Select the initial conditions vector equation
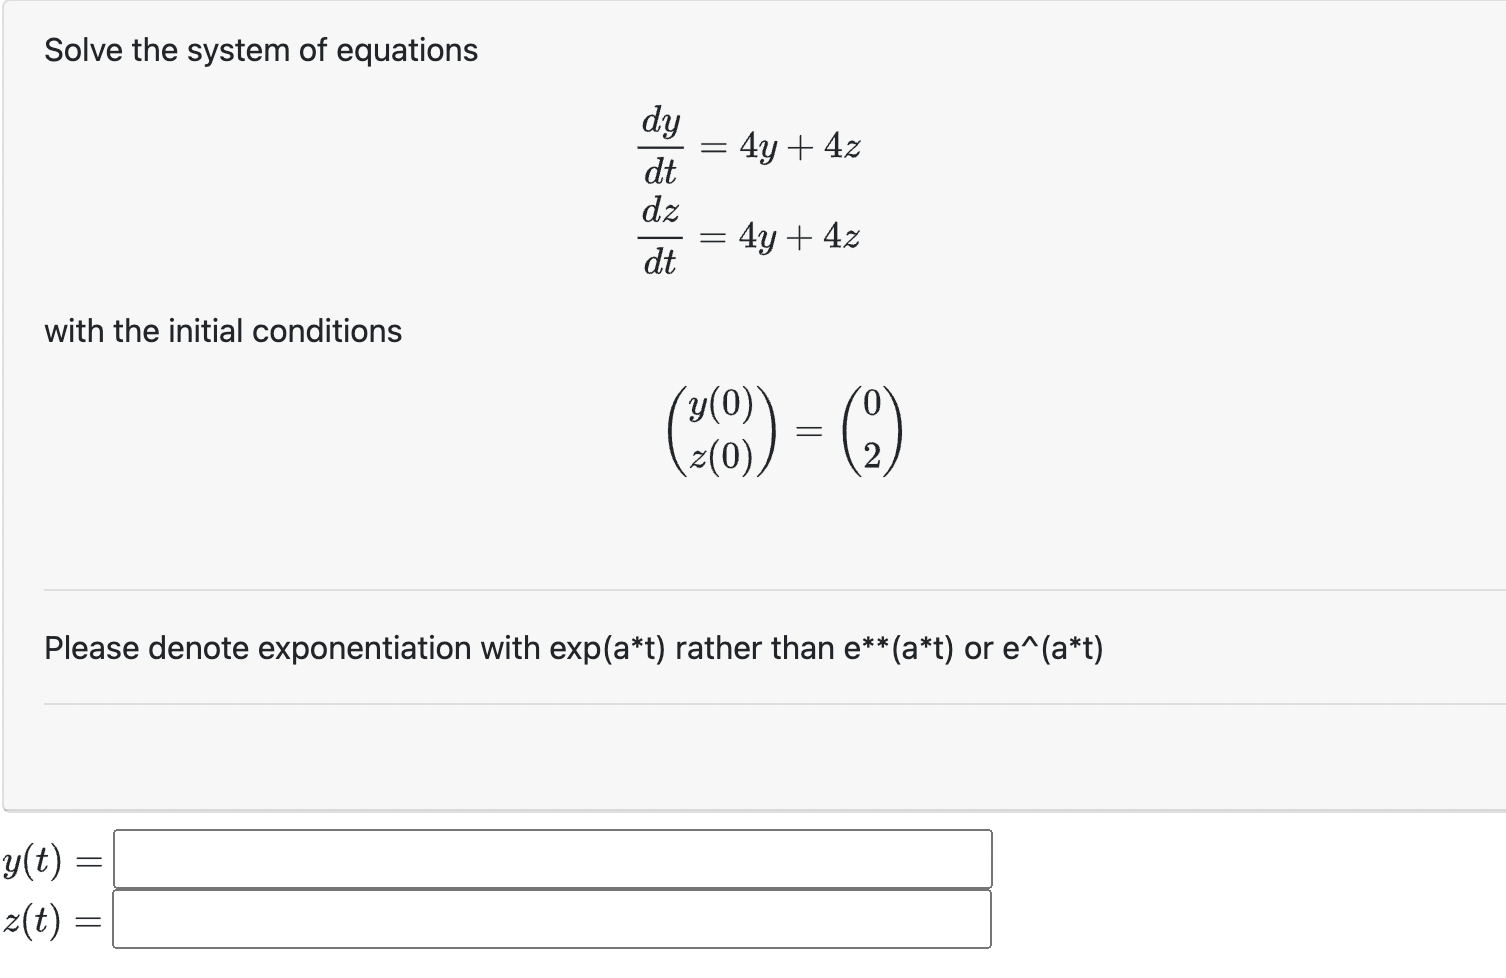The height and width of the screenshot is (978, 1506). click(x=790, y=430)
